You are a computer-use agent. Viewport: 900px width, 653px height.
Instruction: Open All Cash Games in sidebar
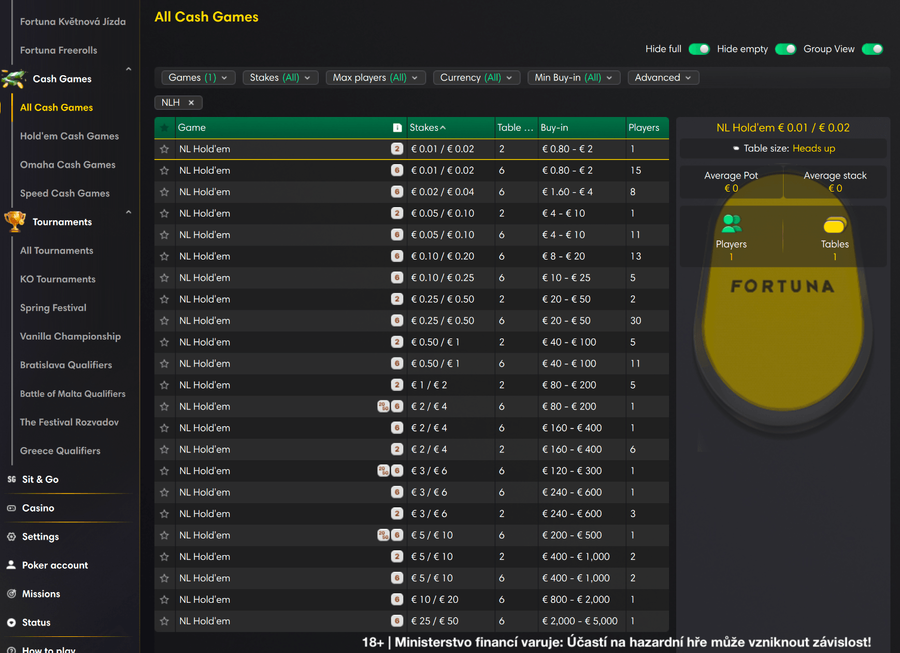point(56,107)
